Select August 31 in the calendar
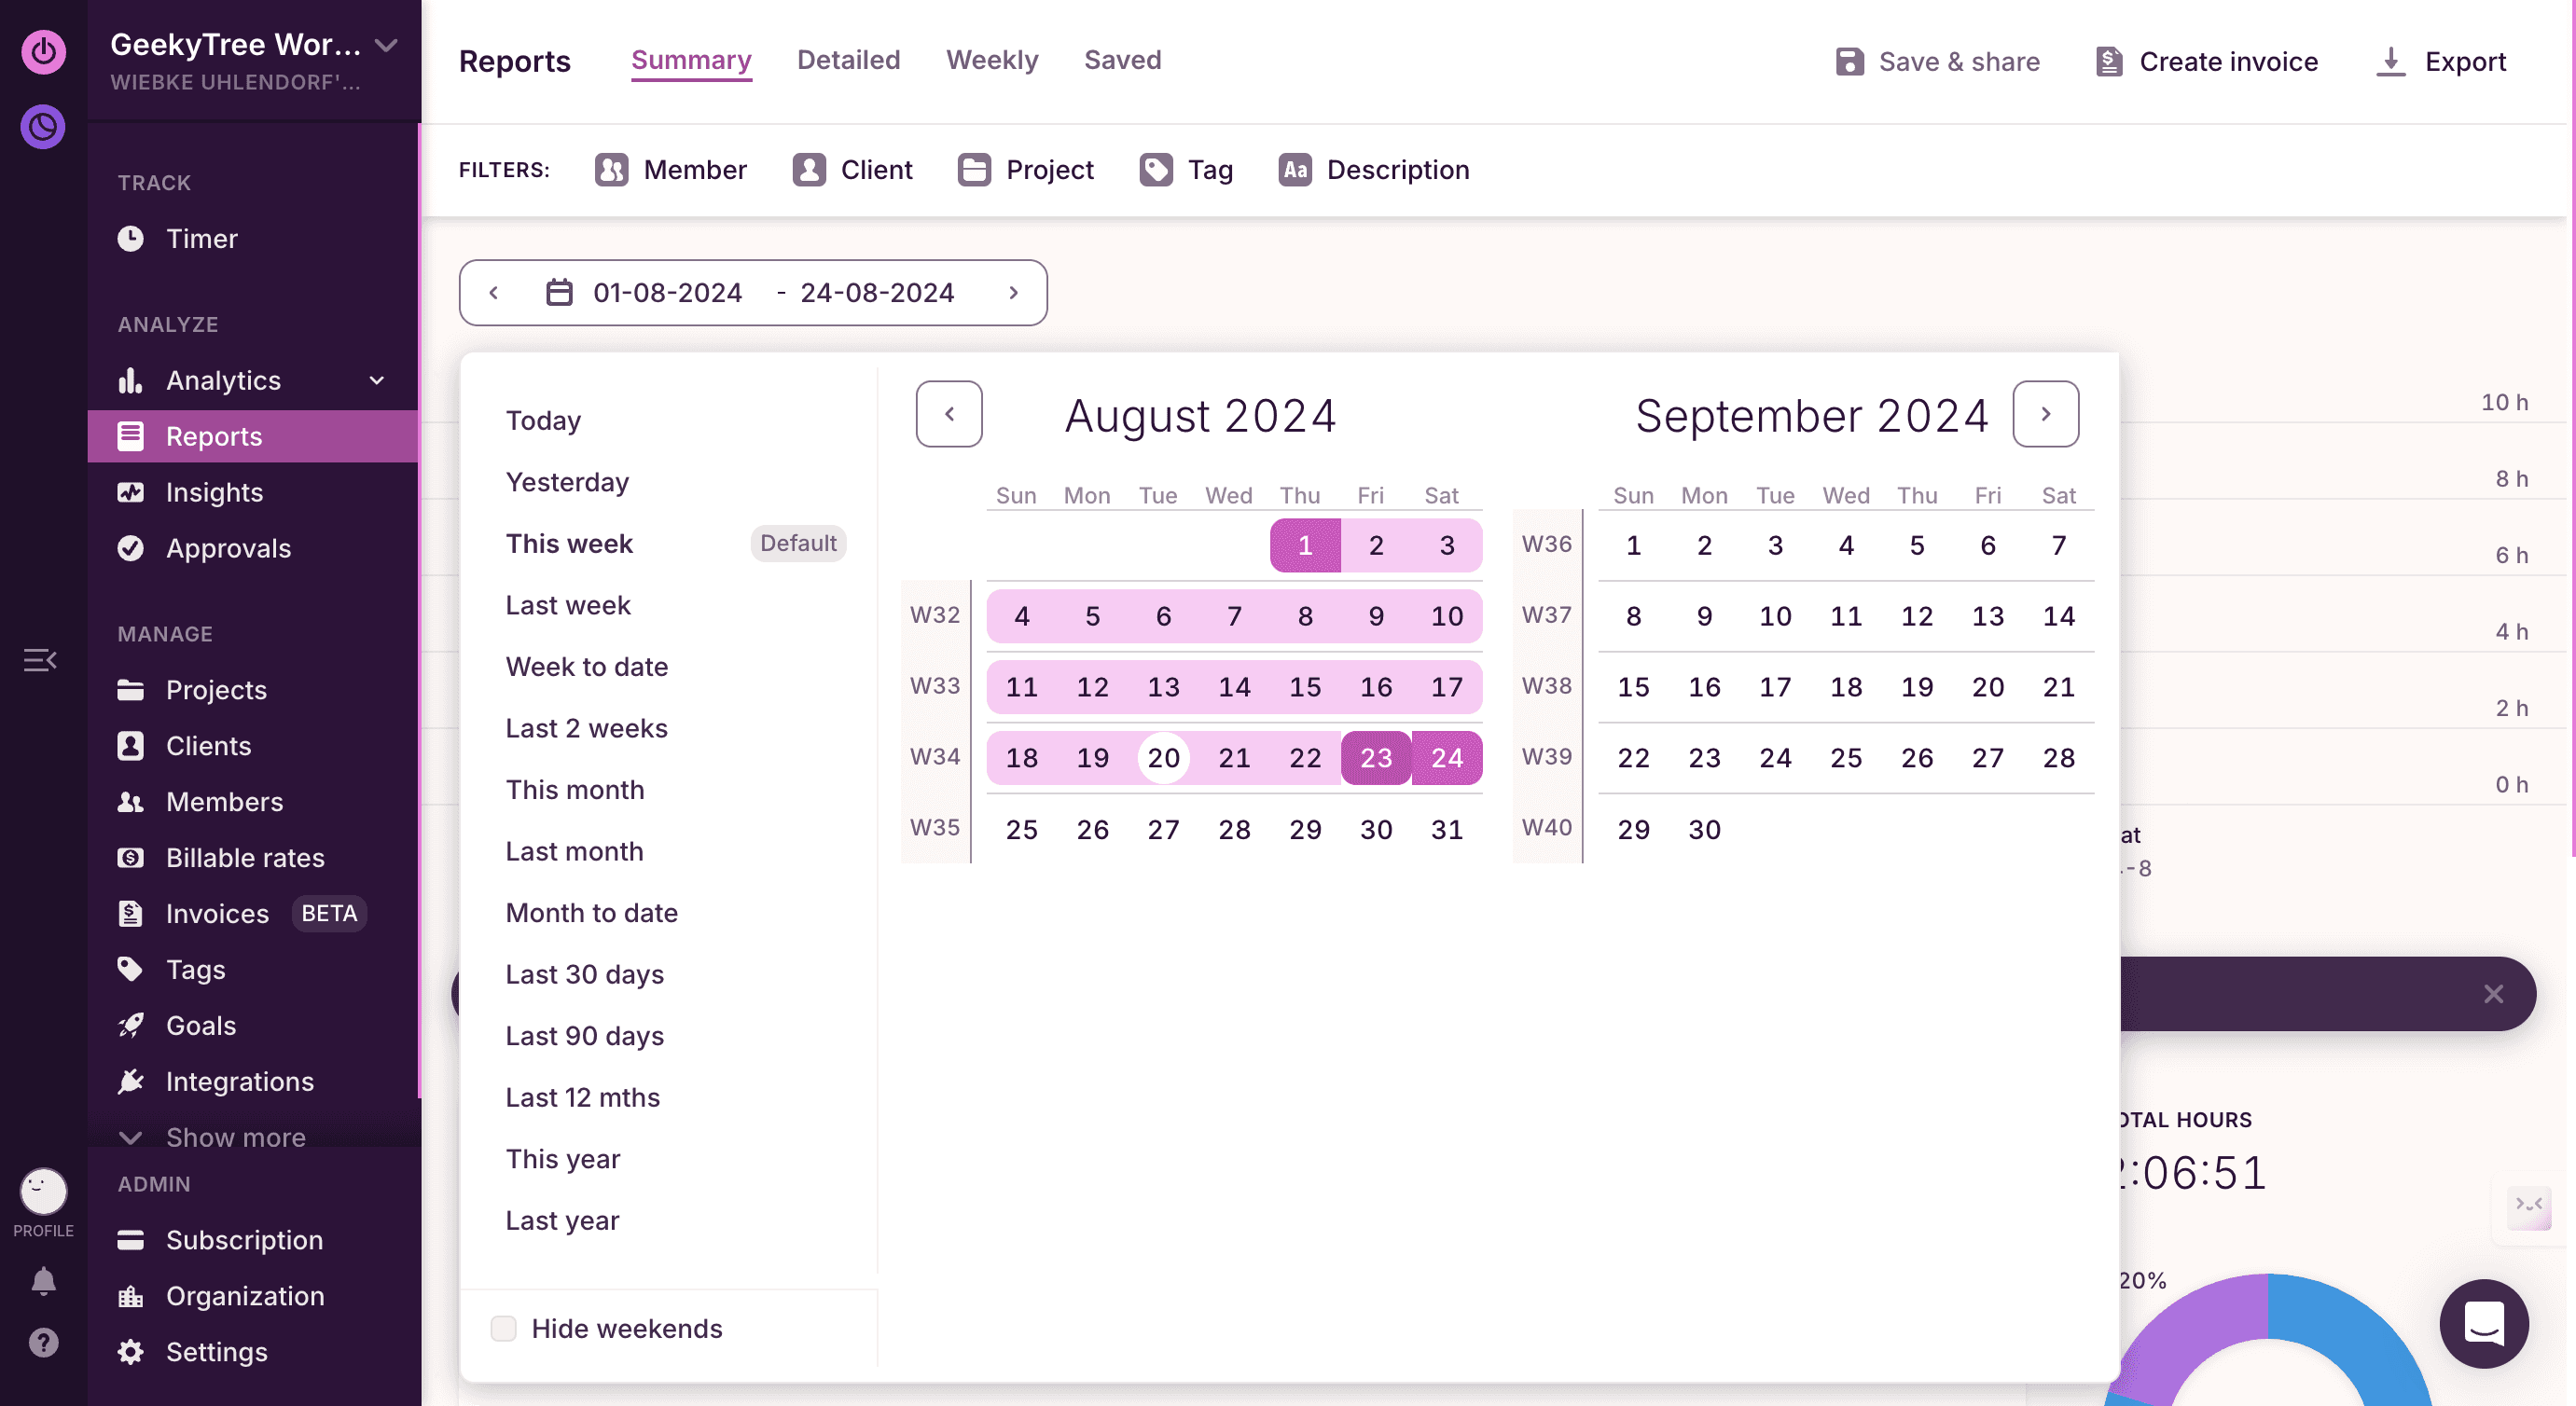The height and width of the screenshot is (1406, 2576). click(x=1446, y=829)
